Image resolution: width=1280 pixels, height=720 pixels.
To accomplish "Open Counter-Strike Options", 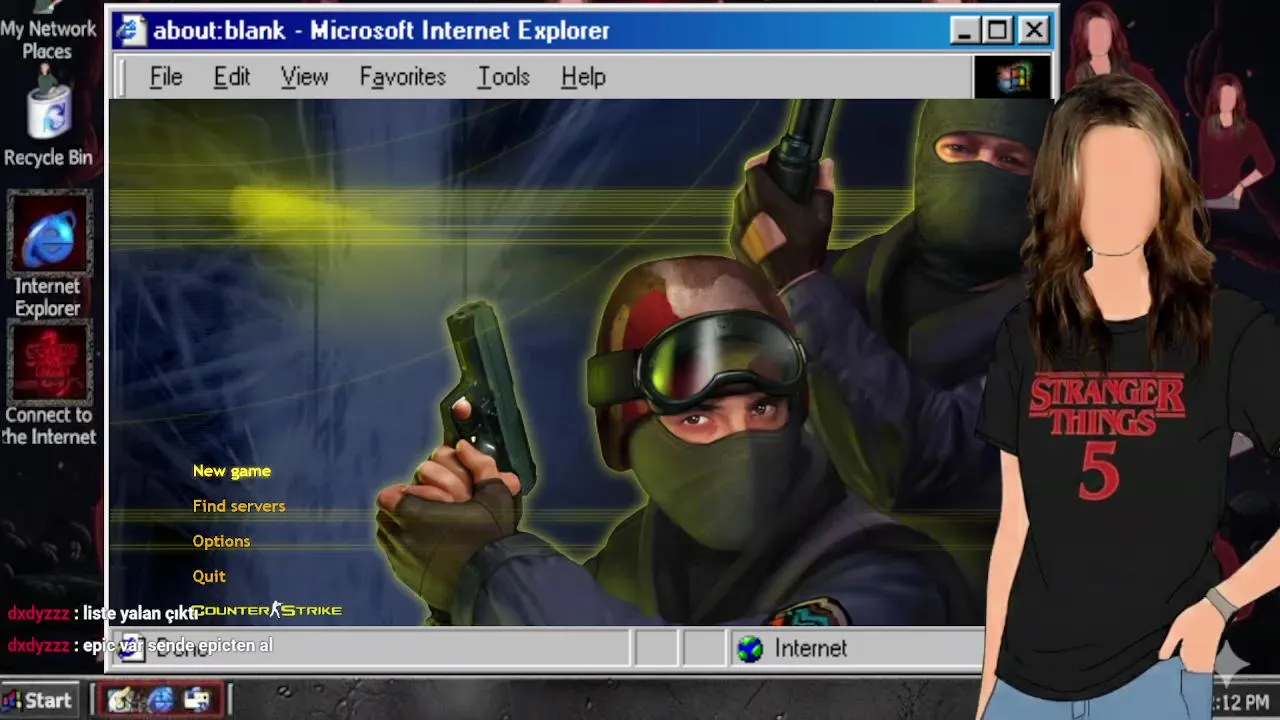I will [x=221, y=541].
